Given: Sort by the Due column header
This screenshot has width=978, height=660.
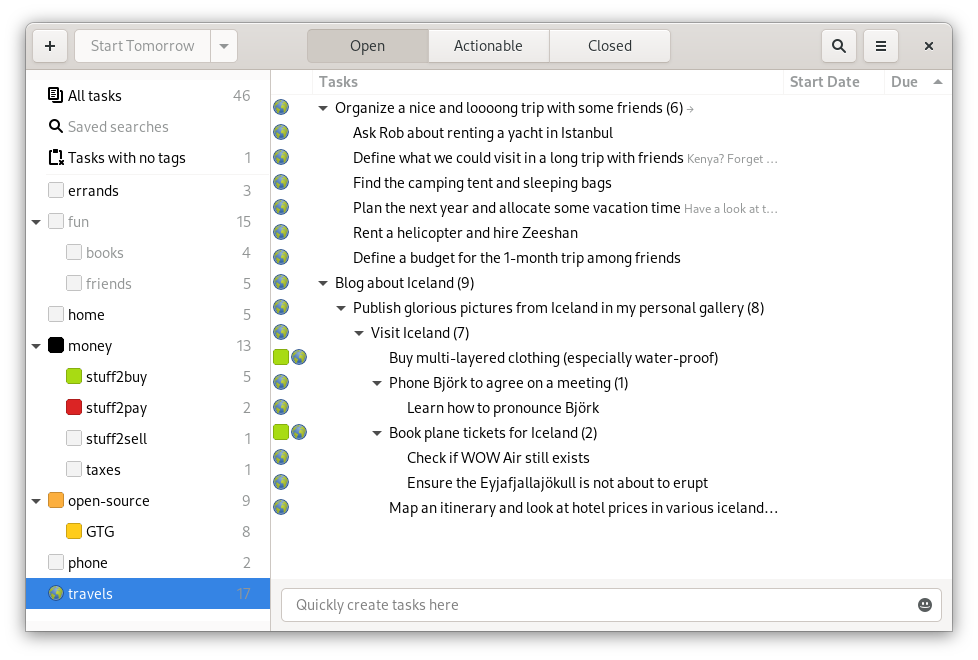Looking at the screenshot, I should 917,82.
